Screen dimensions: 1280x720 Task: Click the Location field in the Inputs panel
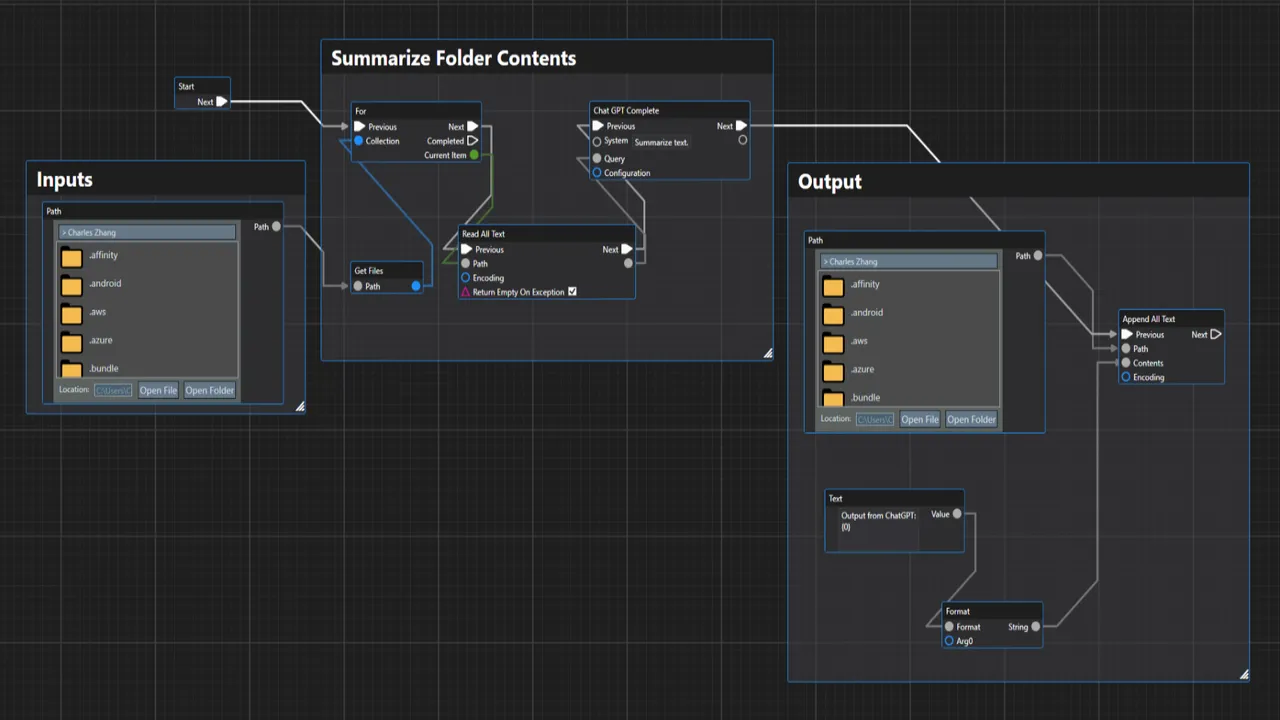coord(113,391)
